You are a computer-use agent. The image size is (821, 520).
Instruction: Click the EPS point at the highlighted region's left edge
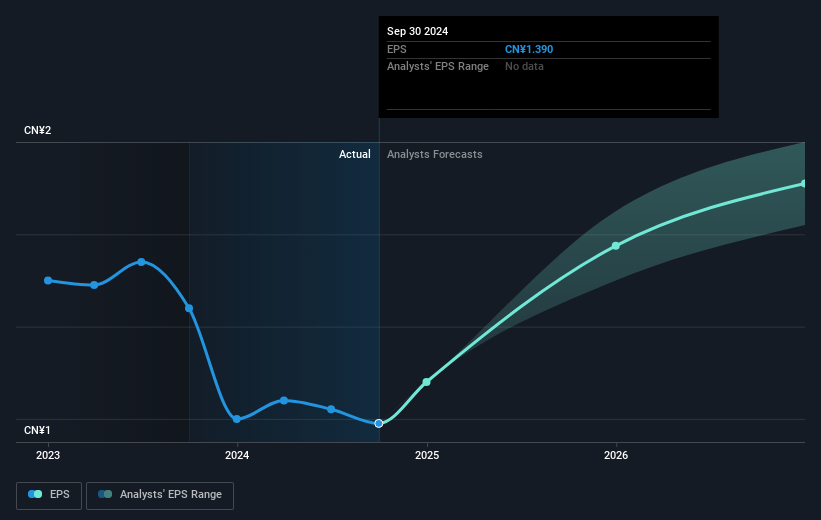pyautogui.click(x=189, y=308)
